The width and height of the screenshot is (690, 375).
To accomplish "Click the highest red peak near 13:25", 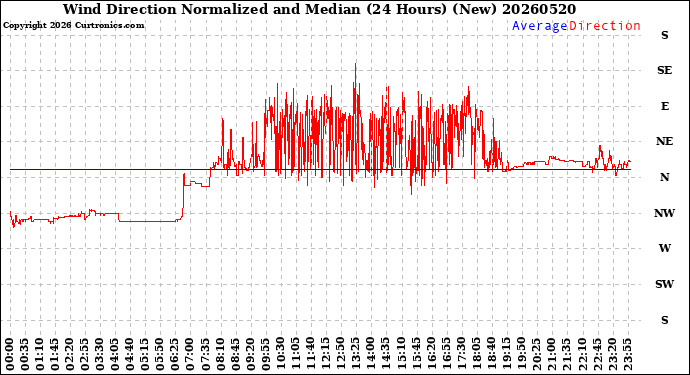I will [x=356, y=64].
